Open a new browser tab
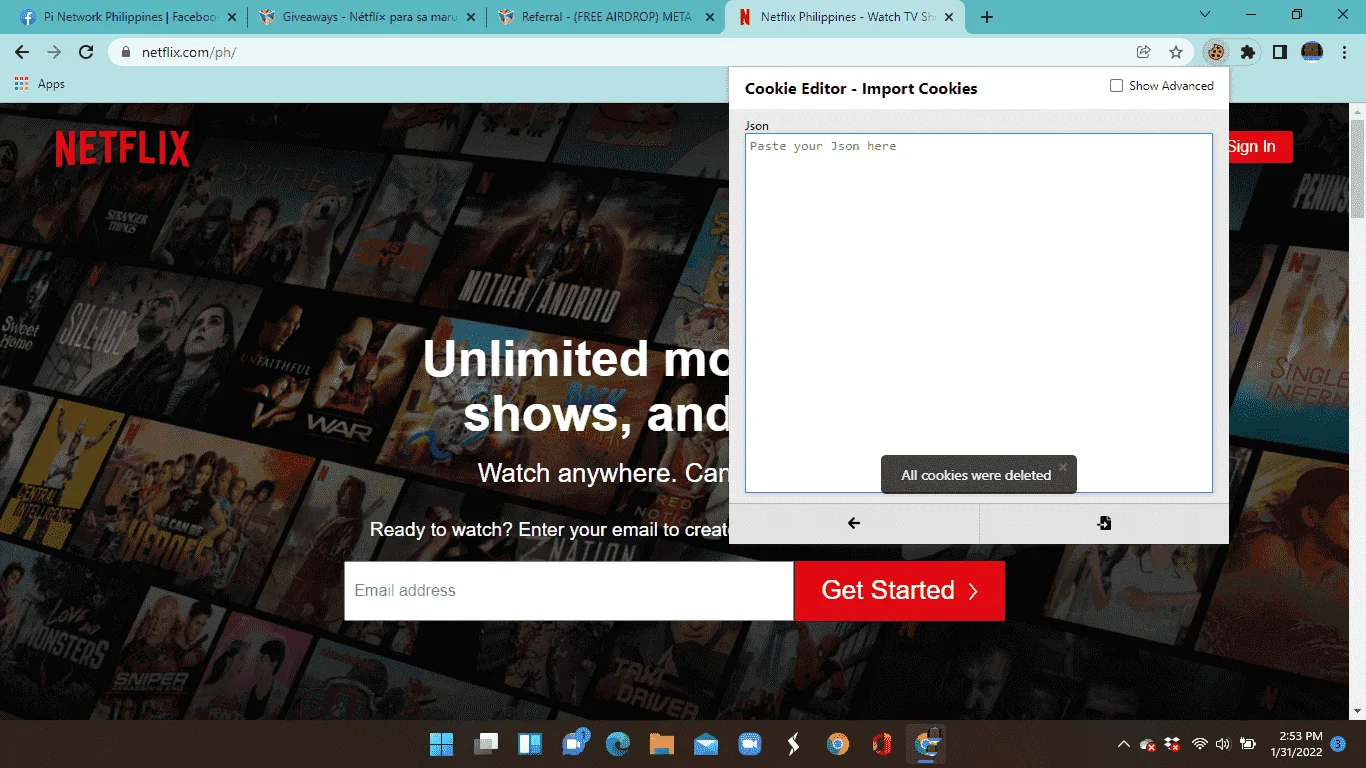This screenshot has width=1366, height=768. (x=987, y=17)
